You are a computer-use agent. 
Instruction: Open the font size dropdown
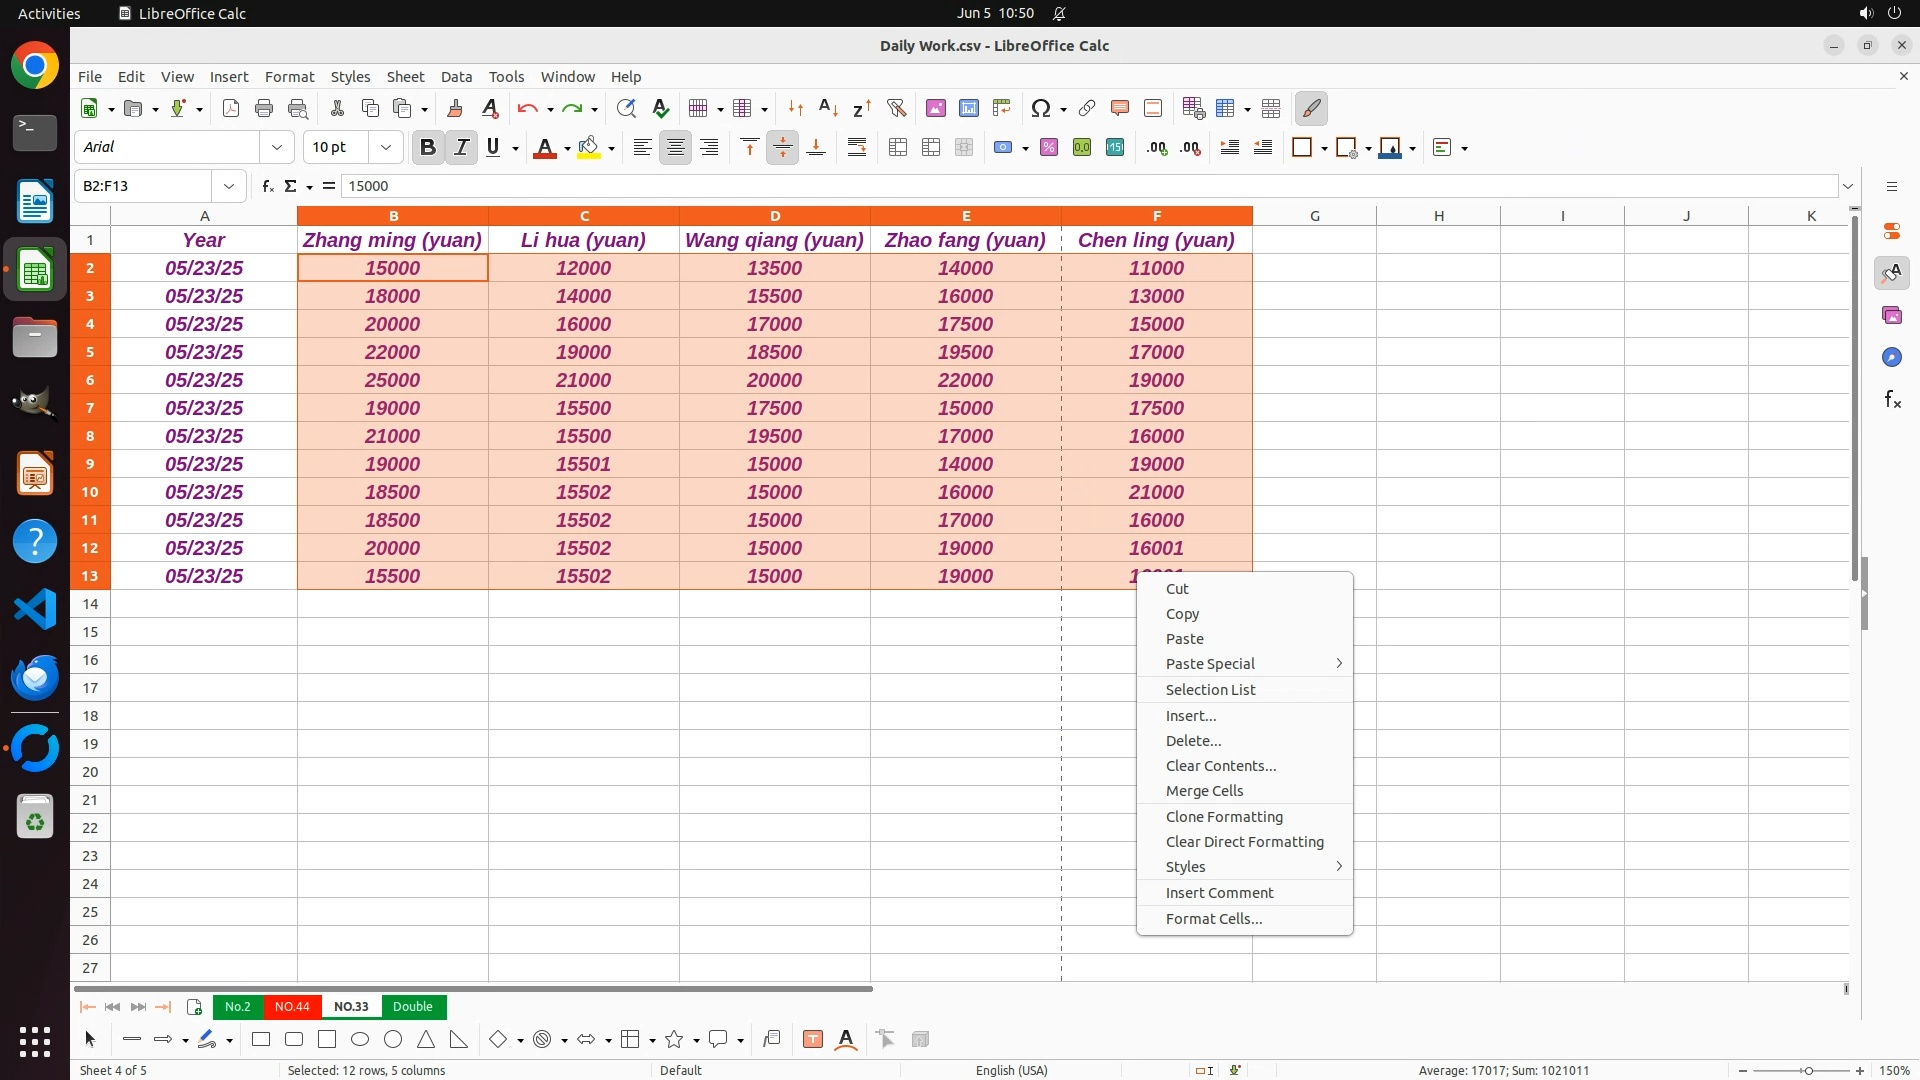386,148
